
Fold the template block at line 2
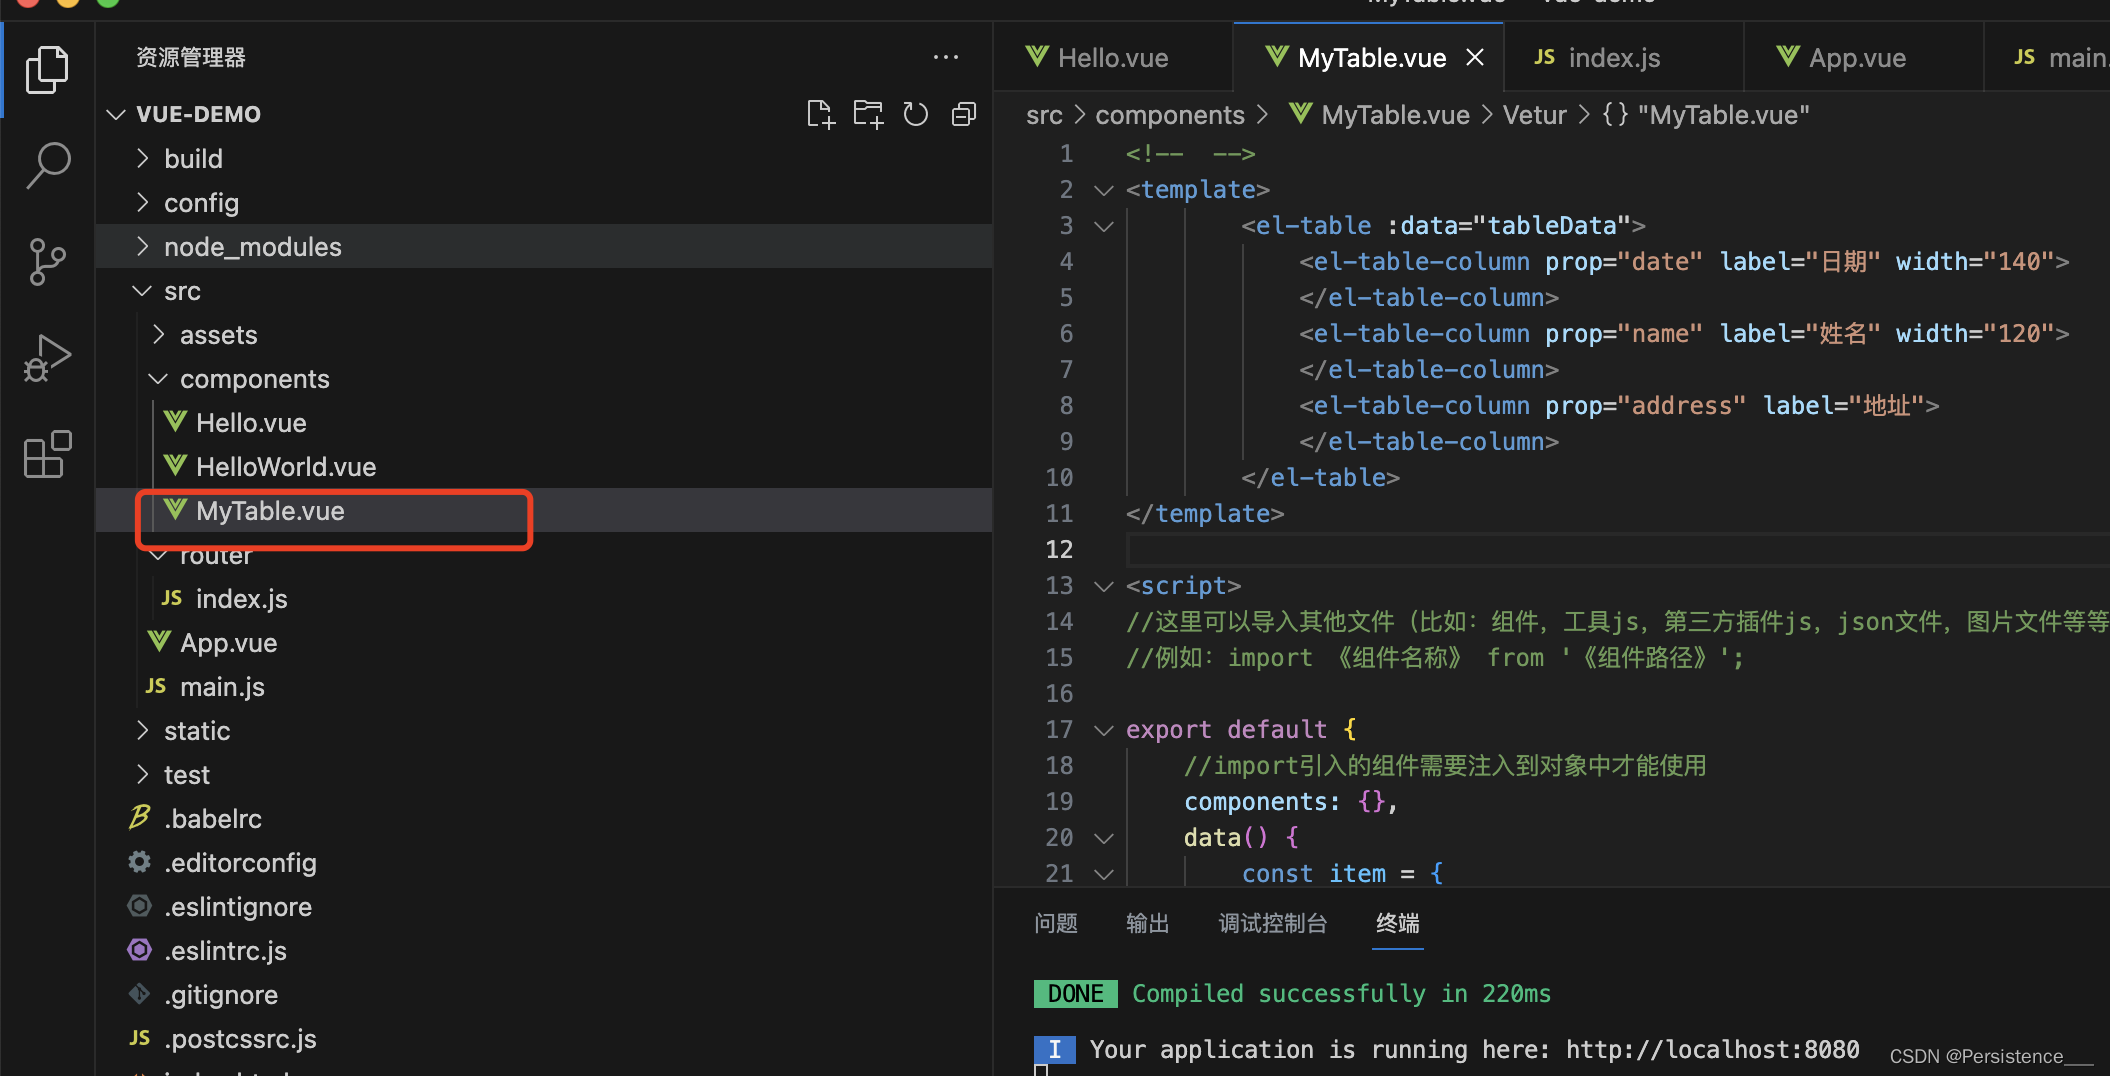1103,190
